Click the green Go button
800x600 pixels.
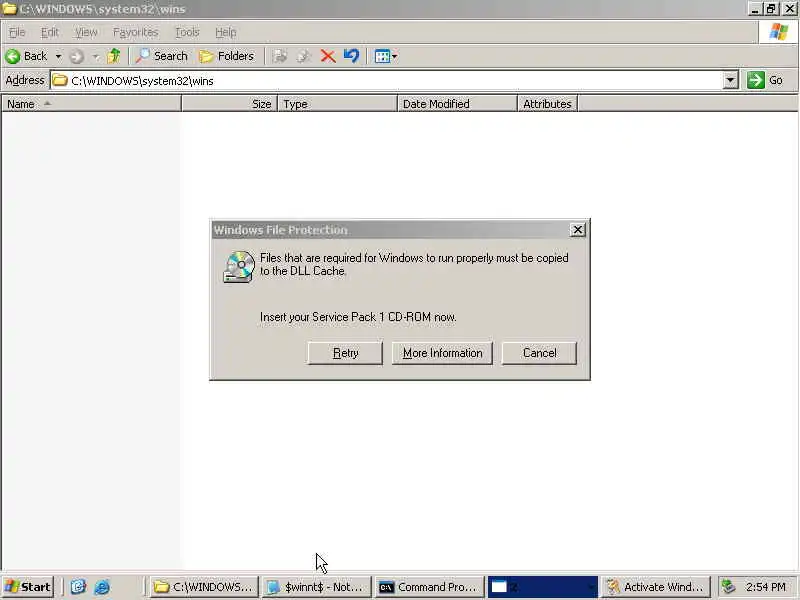pyautogui.click(x=766, y=80)
